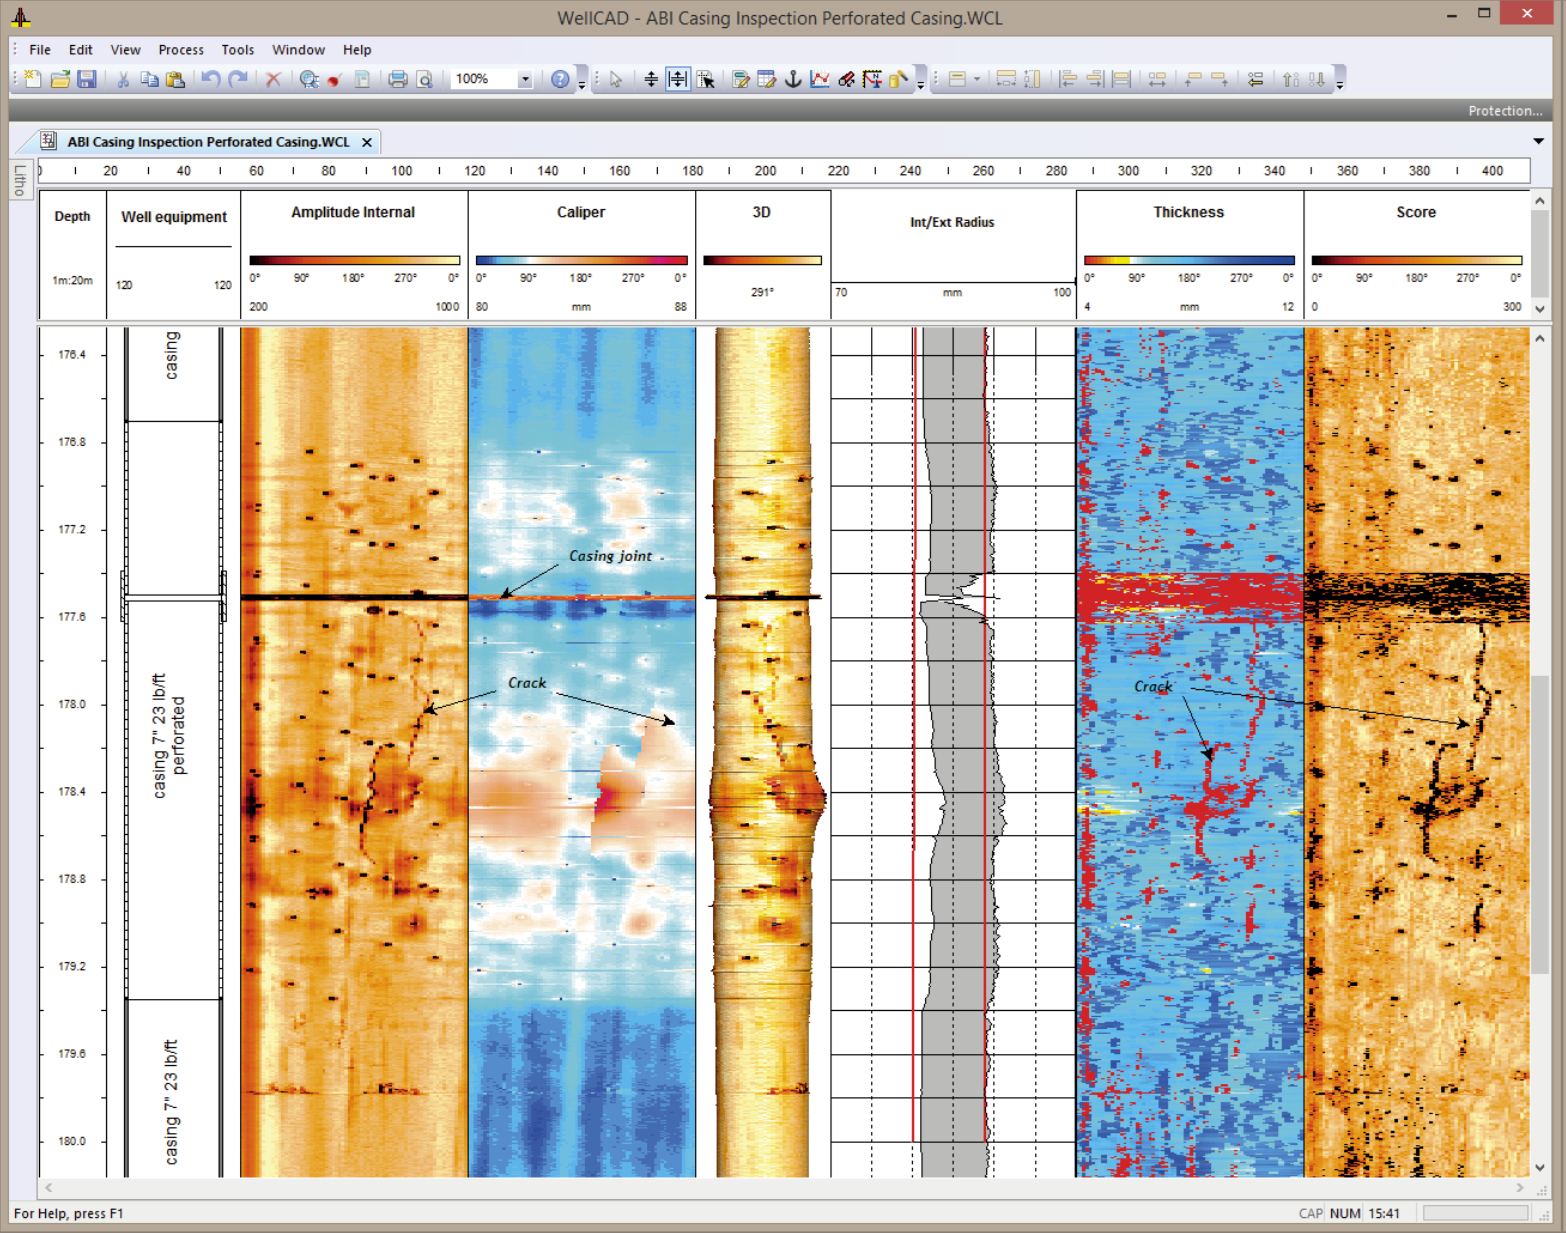Click the line chart editor icon

tap(820, 79)
